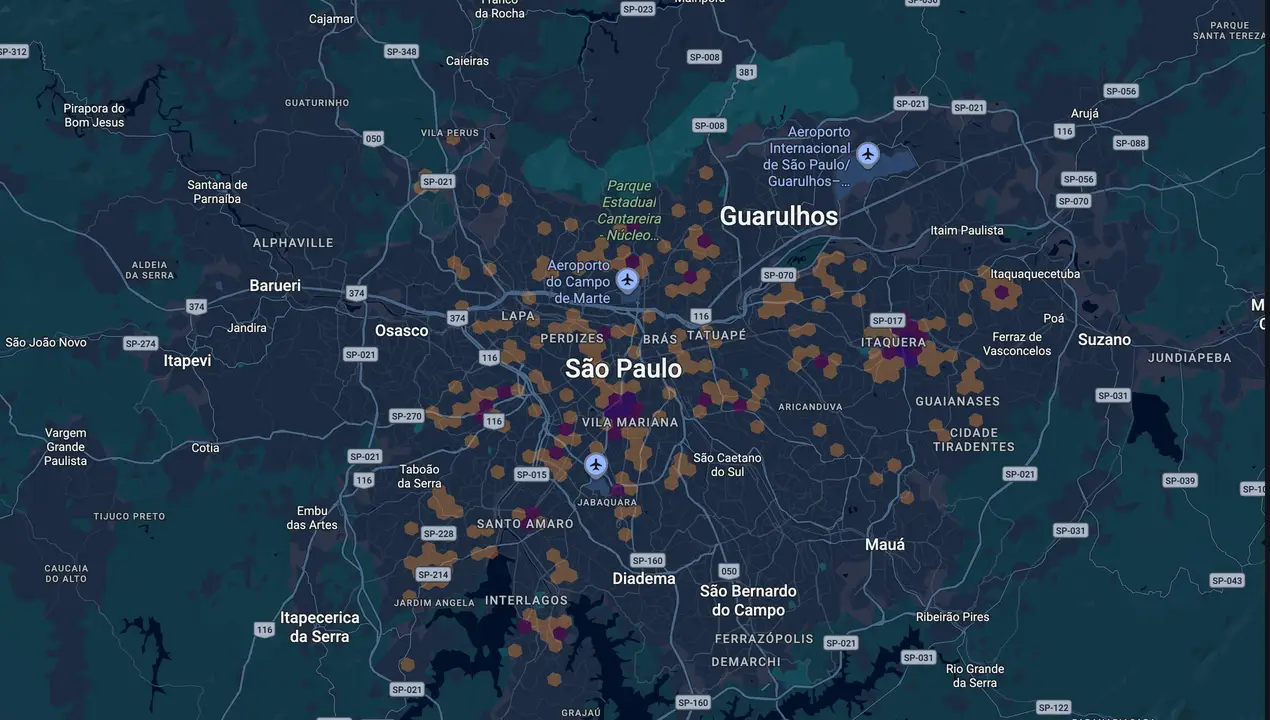Click the BRÁS district label
The image size is (1270, 720).
tap(660, 340)
